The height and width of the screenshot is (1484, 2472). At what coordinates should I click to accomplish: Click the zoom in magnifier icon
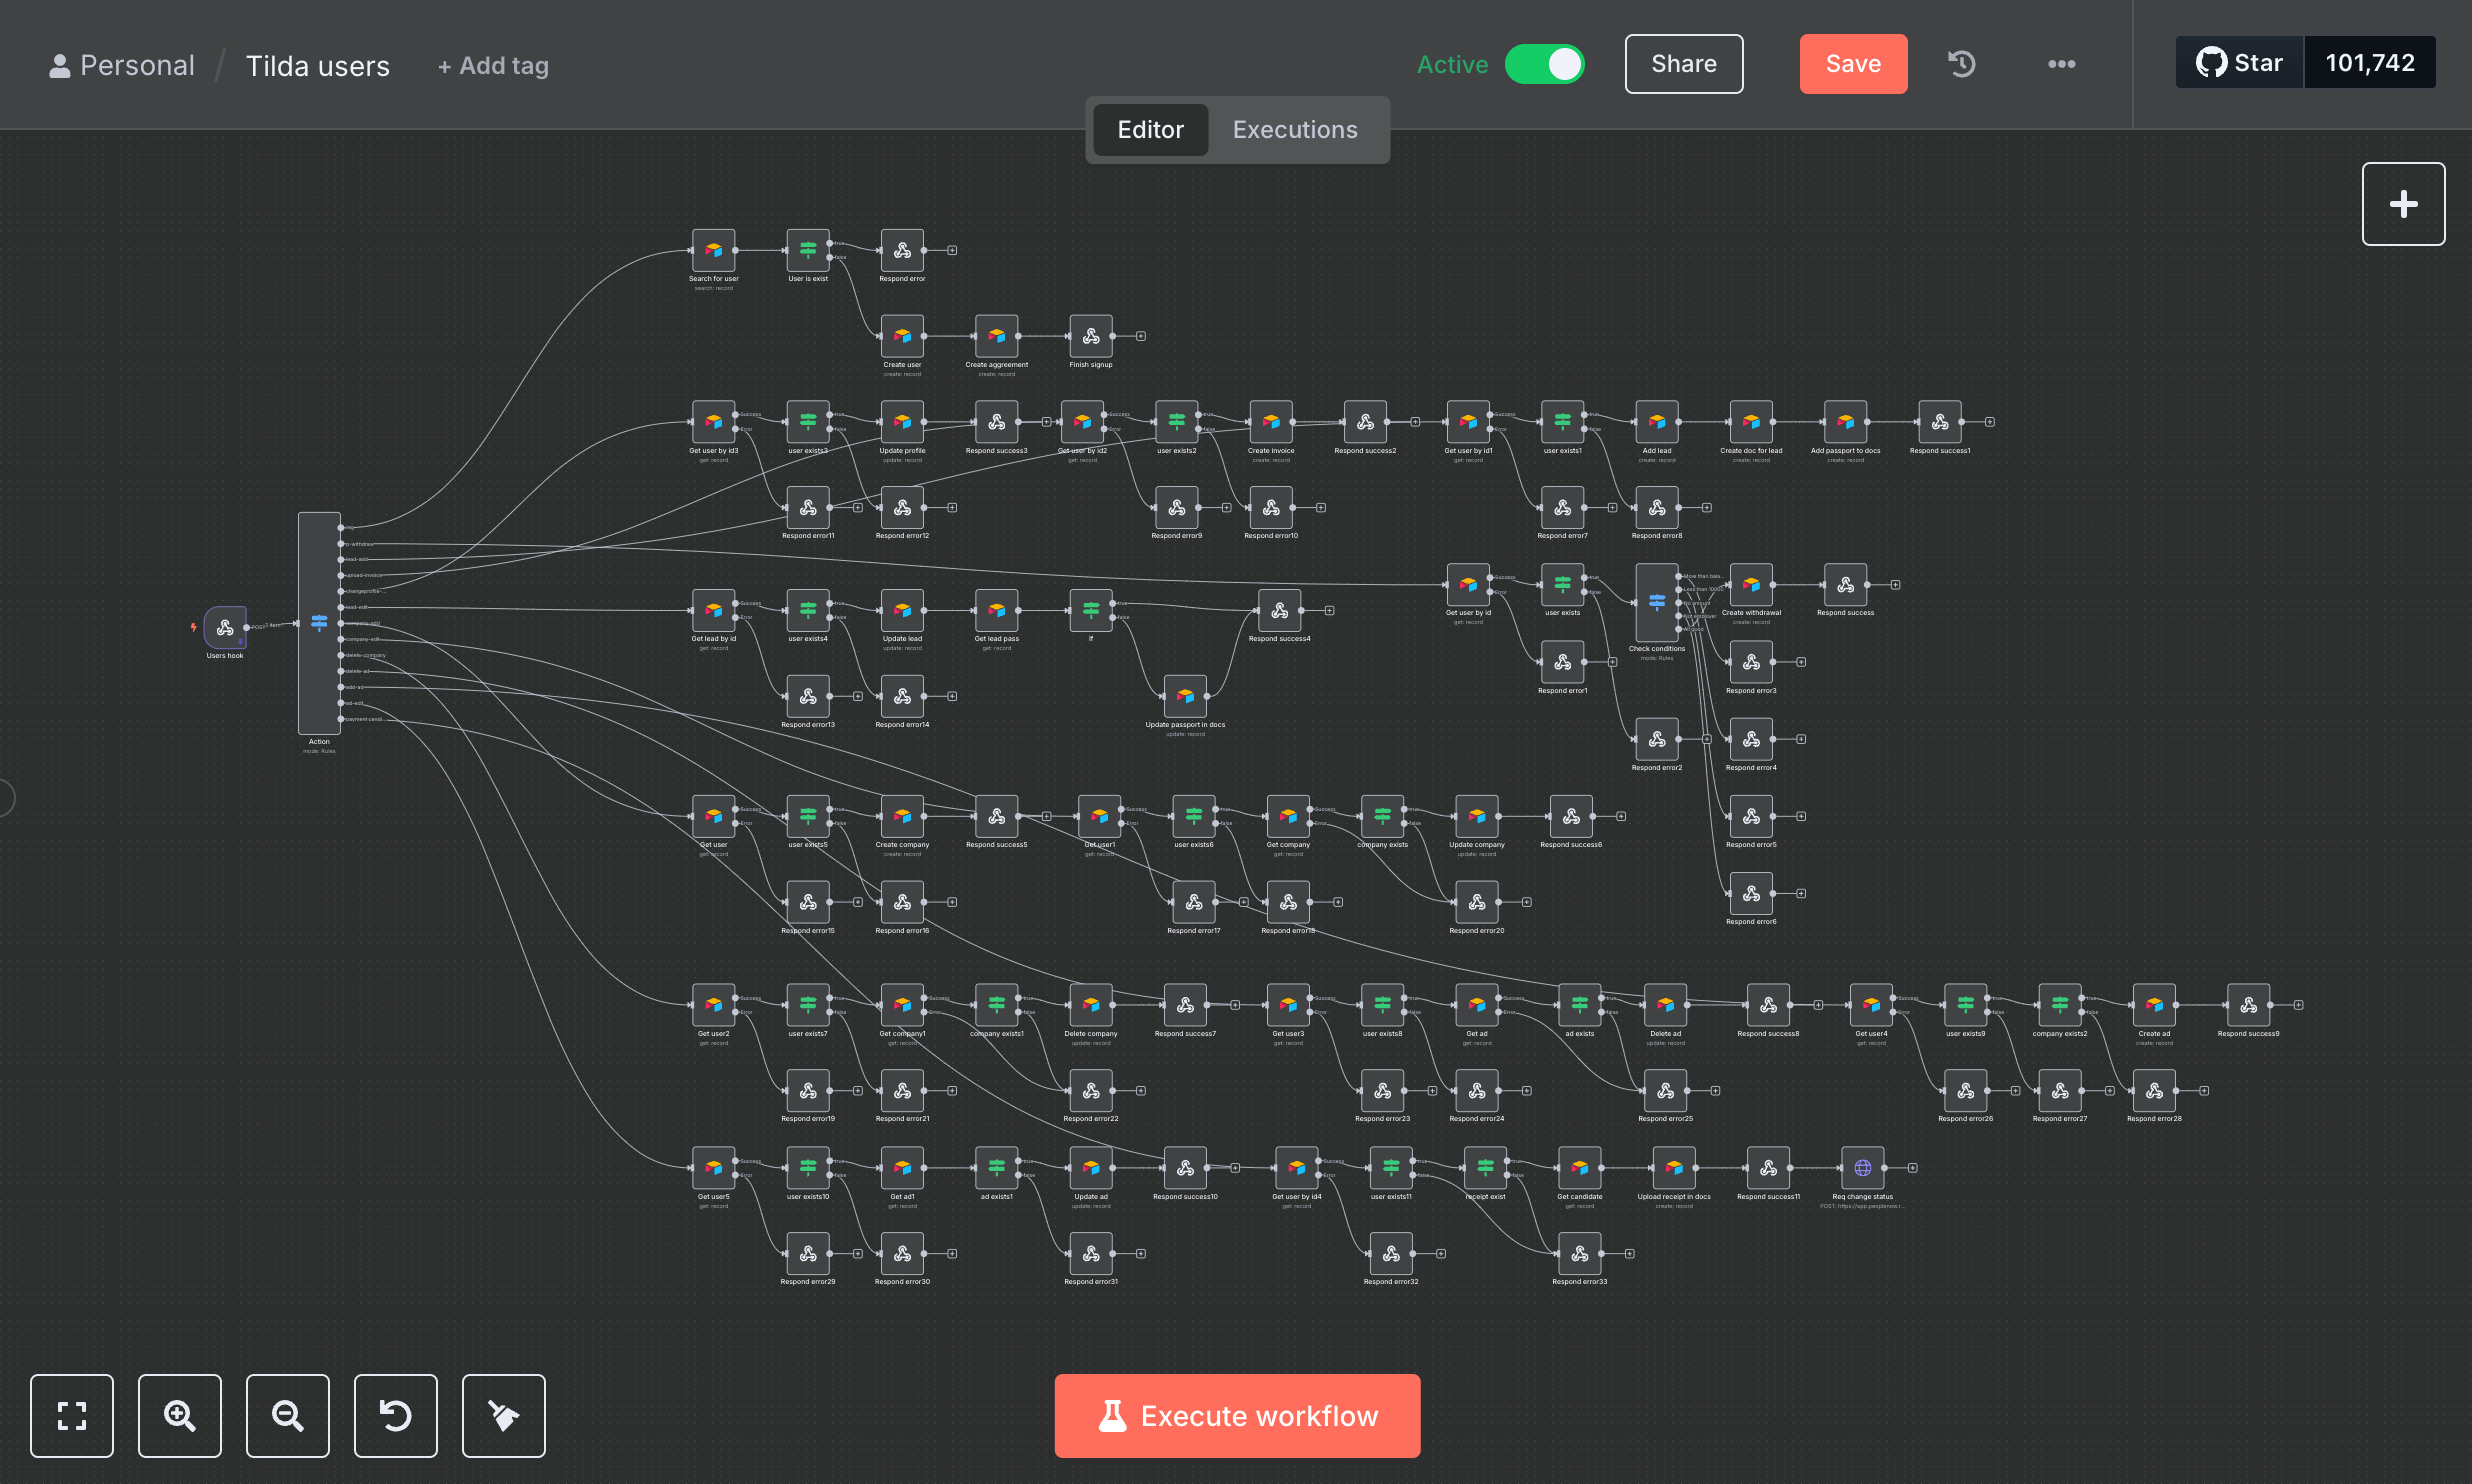tap(180, 1415)
